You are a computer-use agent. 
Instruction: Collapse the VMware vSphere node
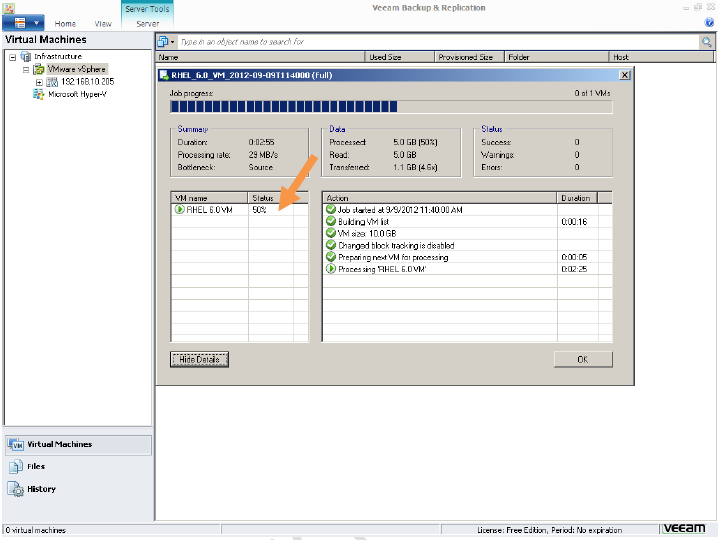26,70
